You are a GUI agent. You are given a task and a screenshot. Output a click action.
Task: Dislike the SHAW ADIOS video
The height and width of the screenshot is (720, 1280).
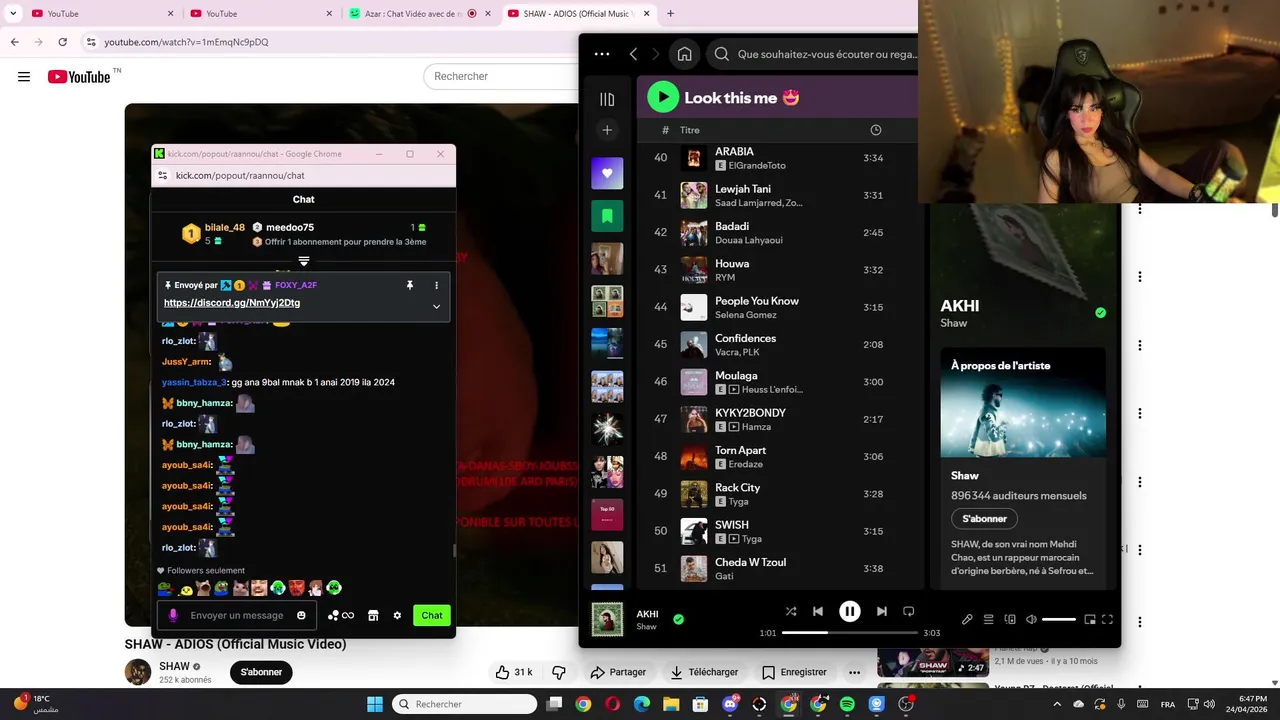pos(559,672)
